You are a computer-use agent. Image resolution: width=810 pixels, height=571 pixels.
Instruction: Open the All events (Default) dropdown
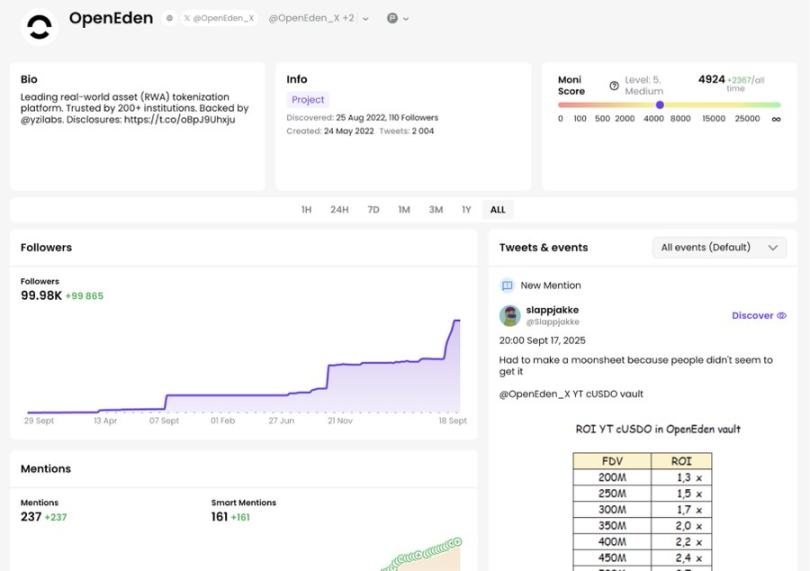click(x=718, y=248)
